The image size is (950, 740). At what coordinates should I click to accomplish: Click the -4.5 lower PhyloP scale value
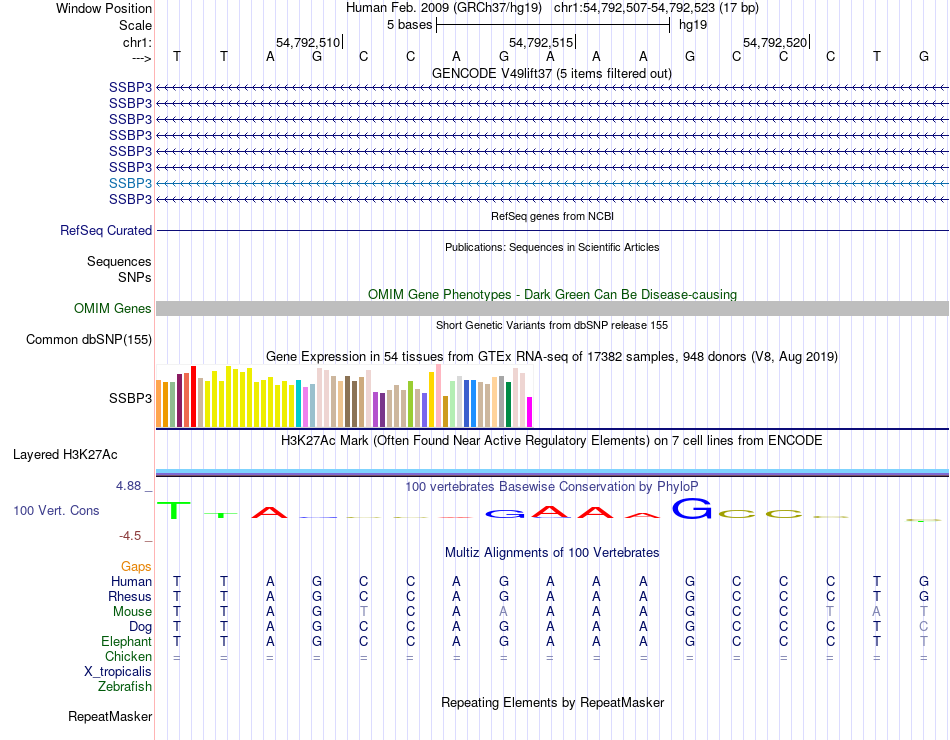coord(130,536)
